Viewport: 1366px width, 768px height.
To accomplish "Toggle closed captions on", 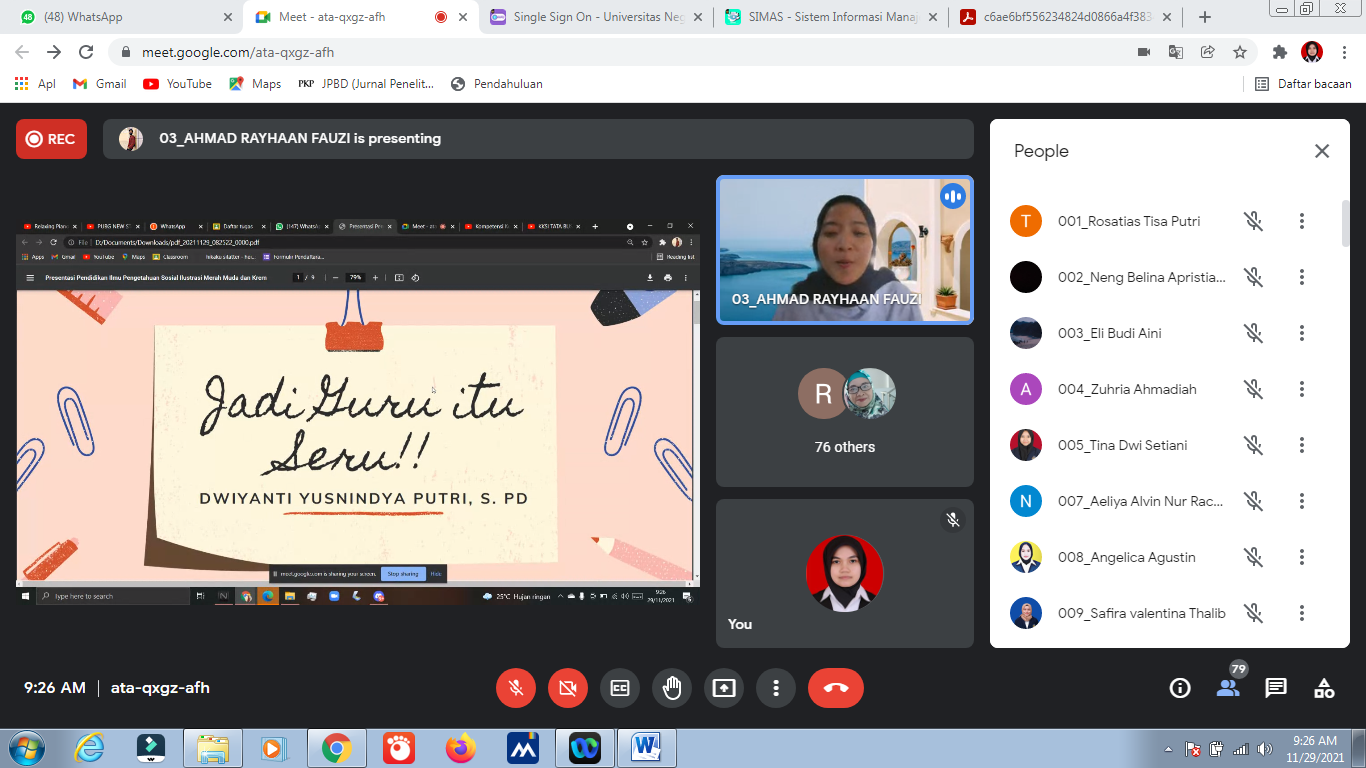I will point(620,688).
